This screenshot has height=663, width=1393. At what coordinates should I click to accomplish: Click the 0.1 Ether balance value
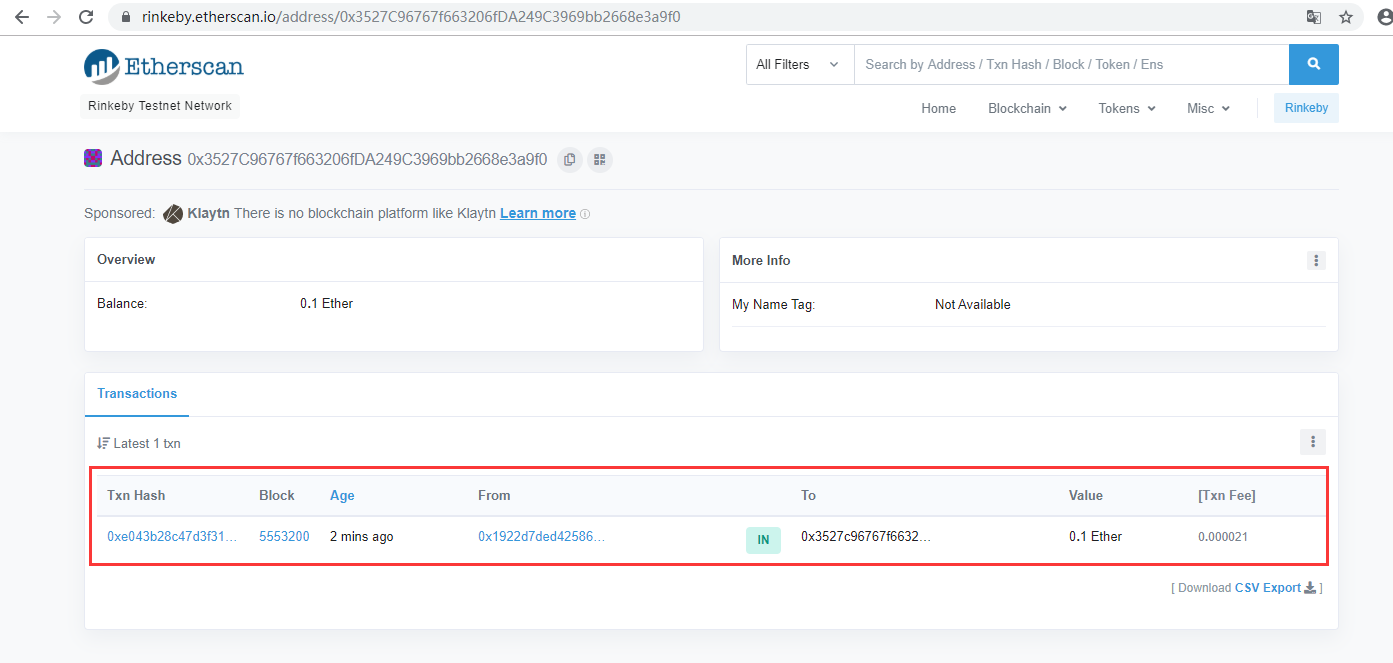pyautogui.click(x=326, y=303)
